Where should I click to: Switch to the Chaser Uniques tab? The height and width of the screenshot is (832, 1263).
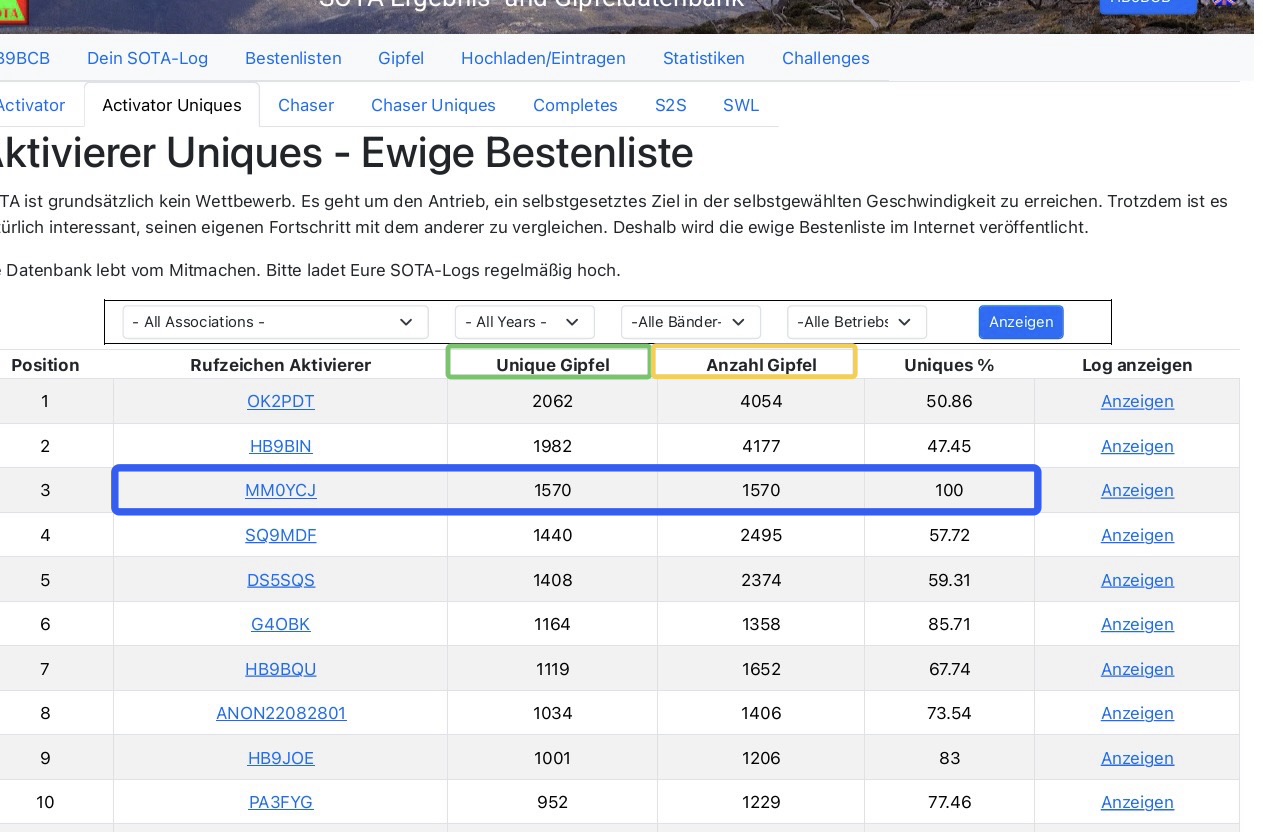(433, 105)
